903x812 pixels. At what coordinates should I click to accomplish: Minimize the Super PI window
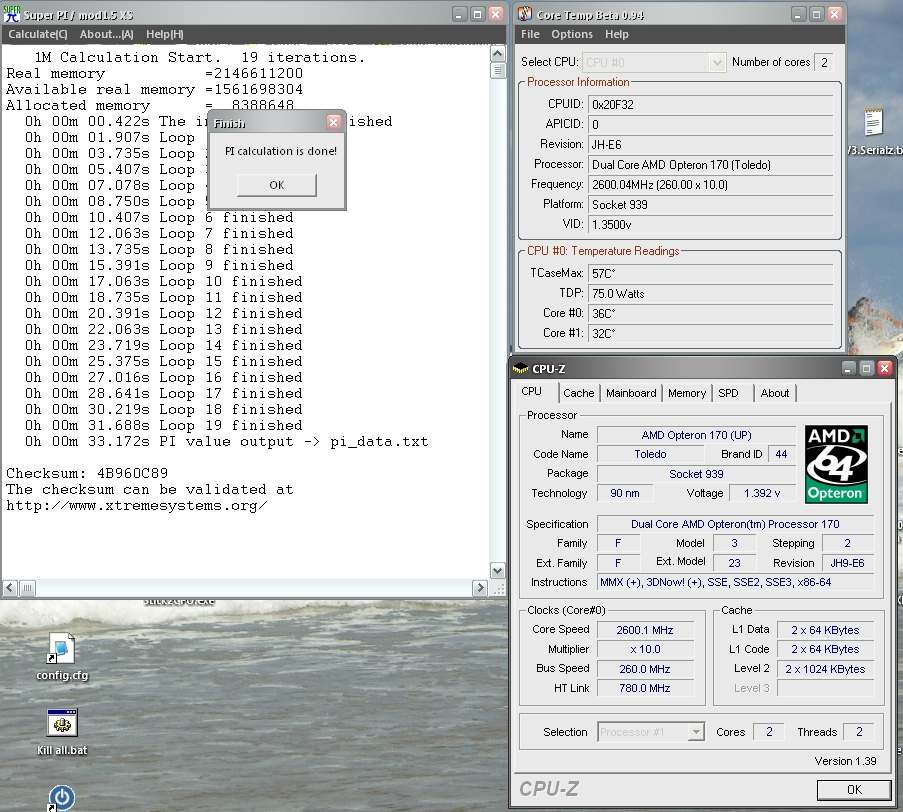click(x=458, y=14)
